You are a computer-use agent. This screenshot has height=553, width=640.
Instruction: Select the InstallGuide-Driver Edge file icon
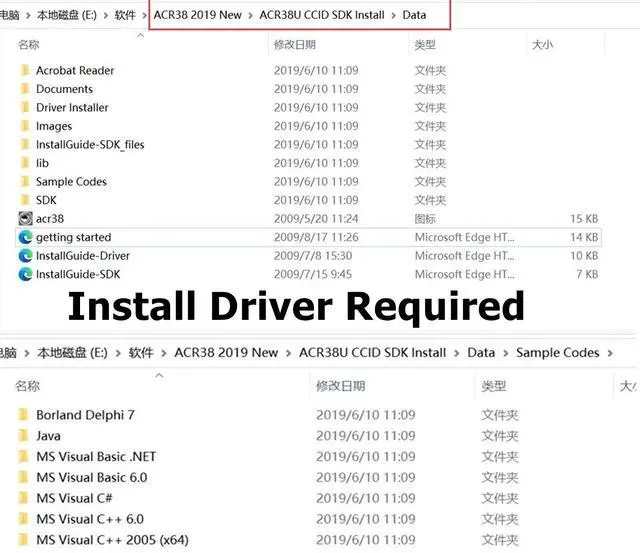[25, 256]
